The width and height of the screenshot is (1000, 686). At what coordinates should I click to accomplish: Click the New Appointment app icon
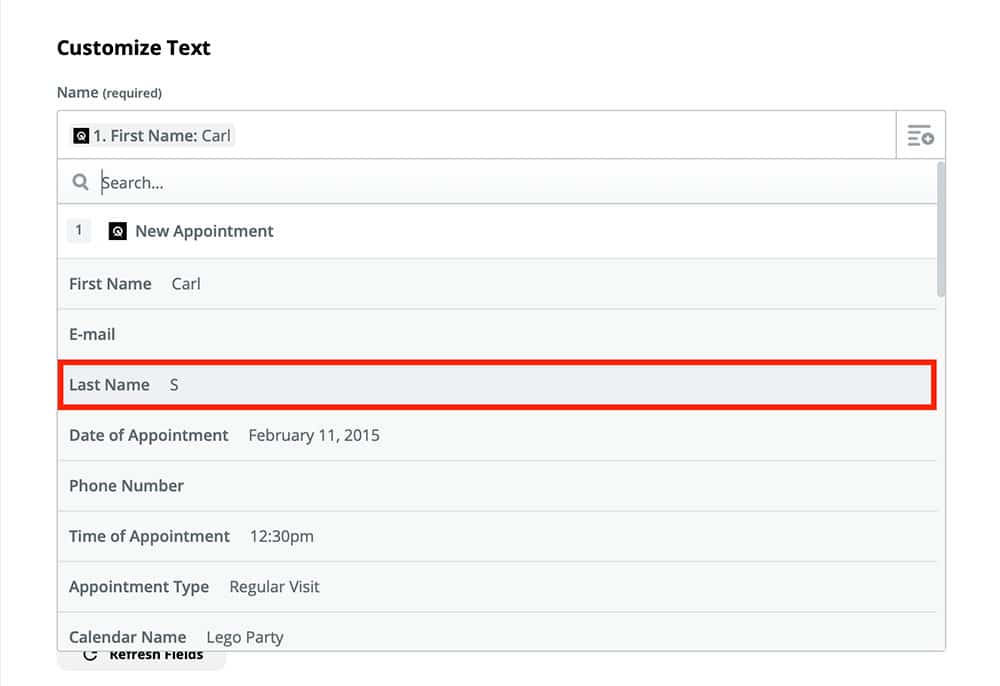click(117, 231)
